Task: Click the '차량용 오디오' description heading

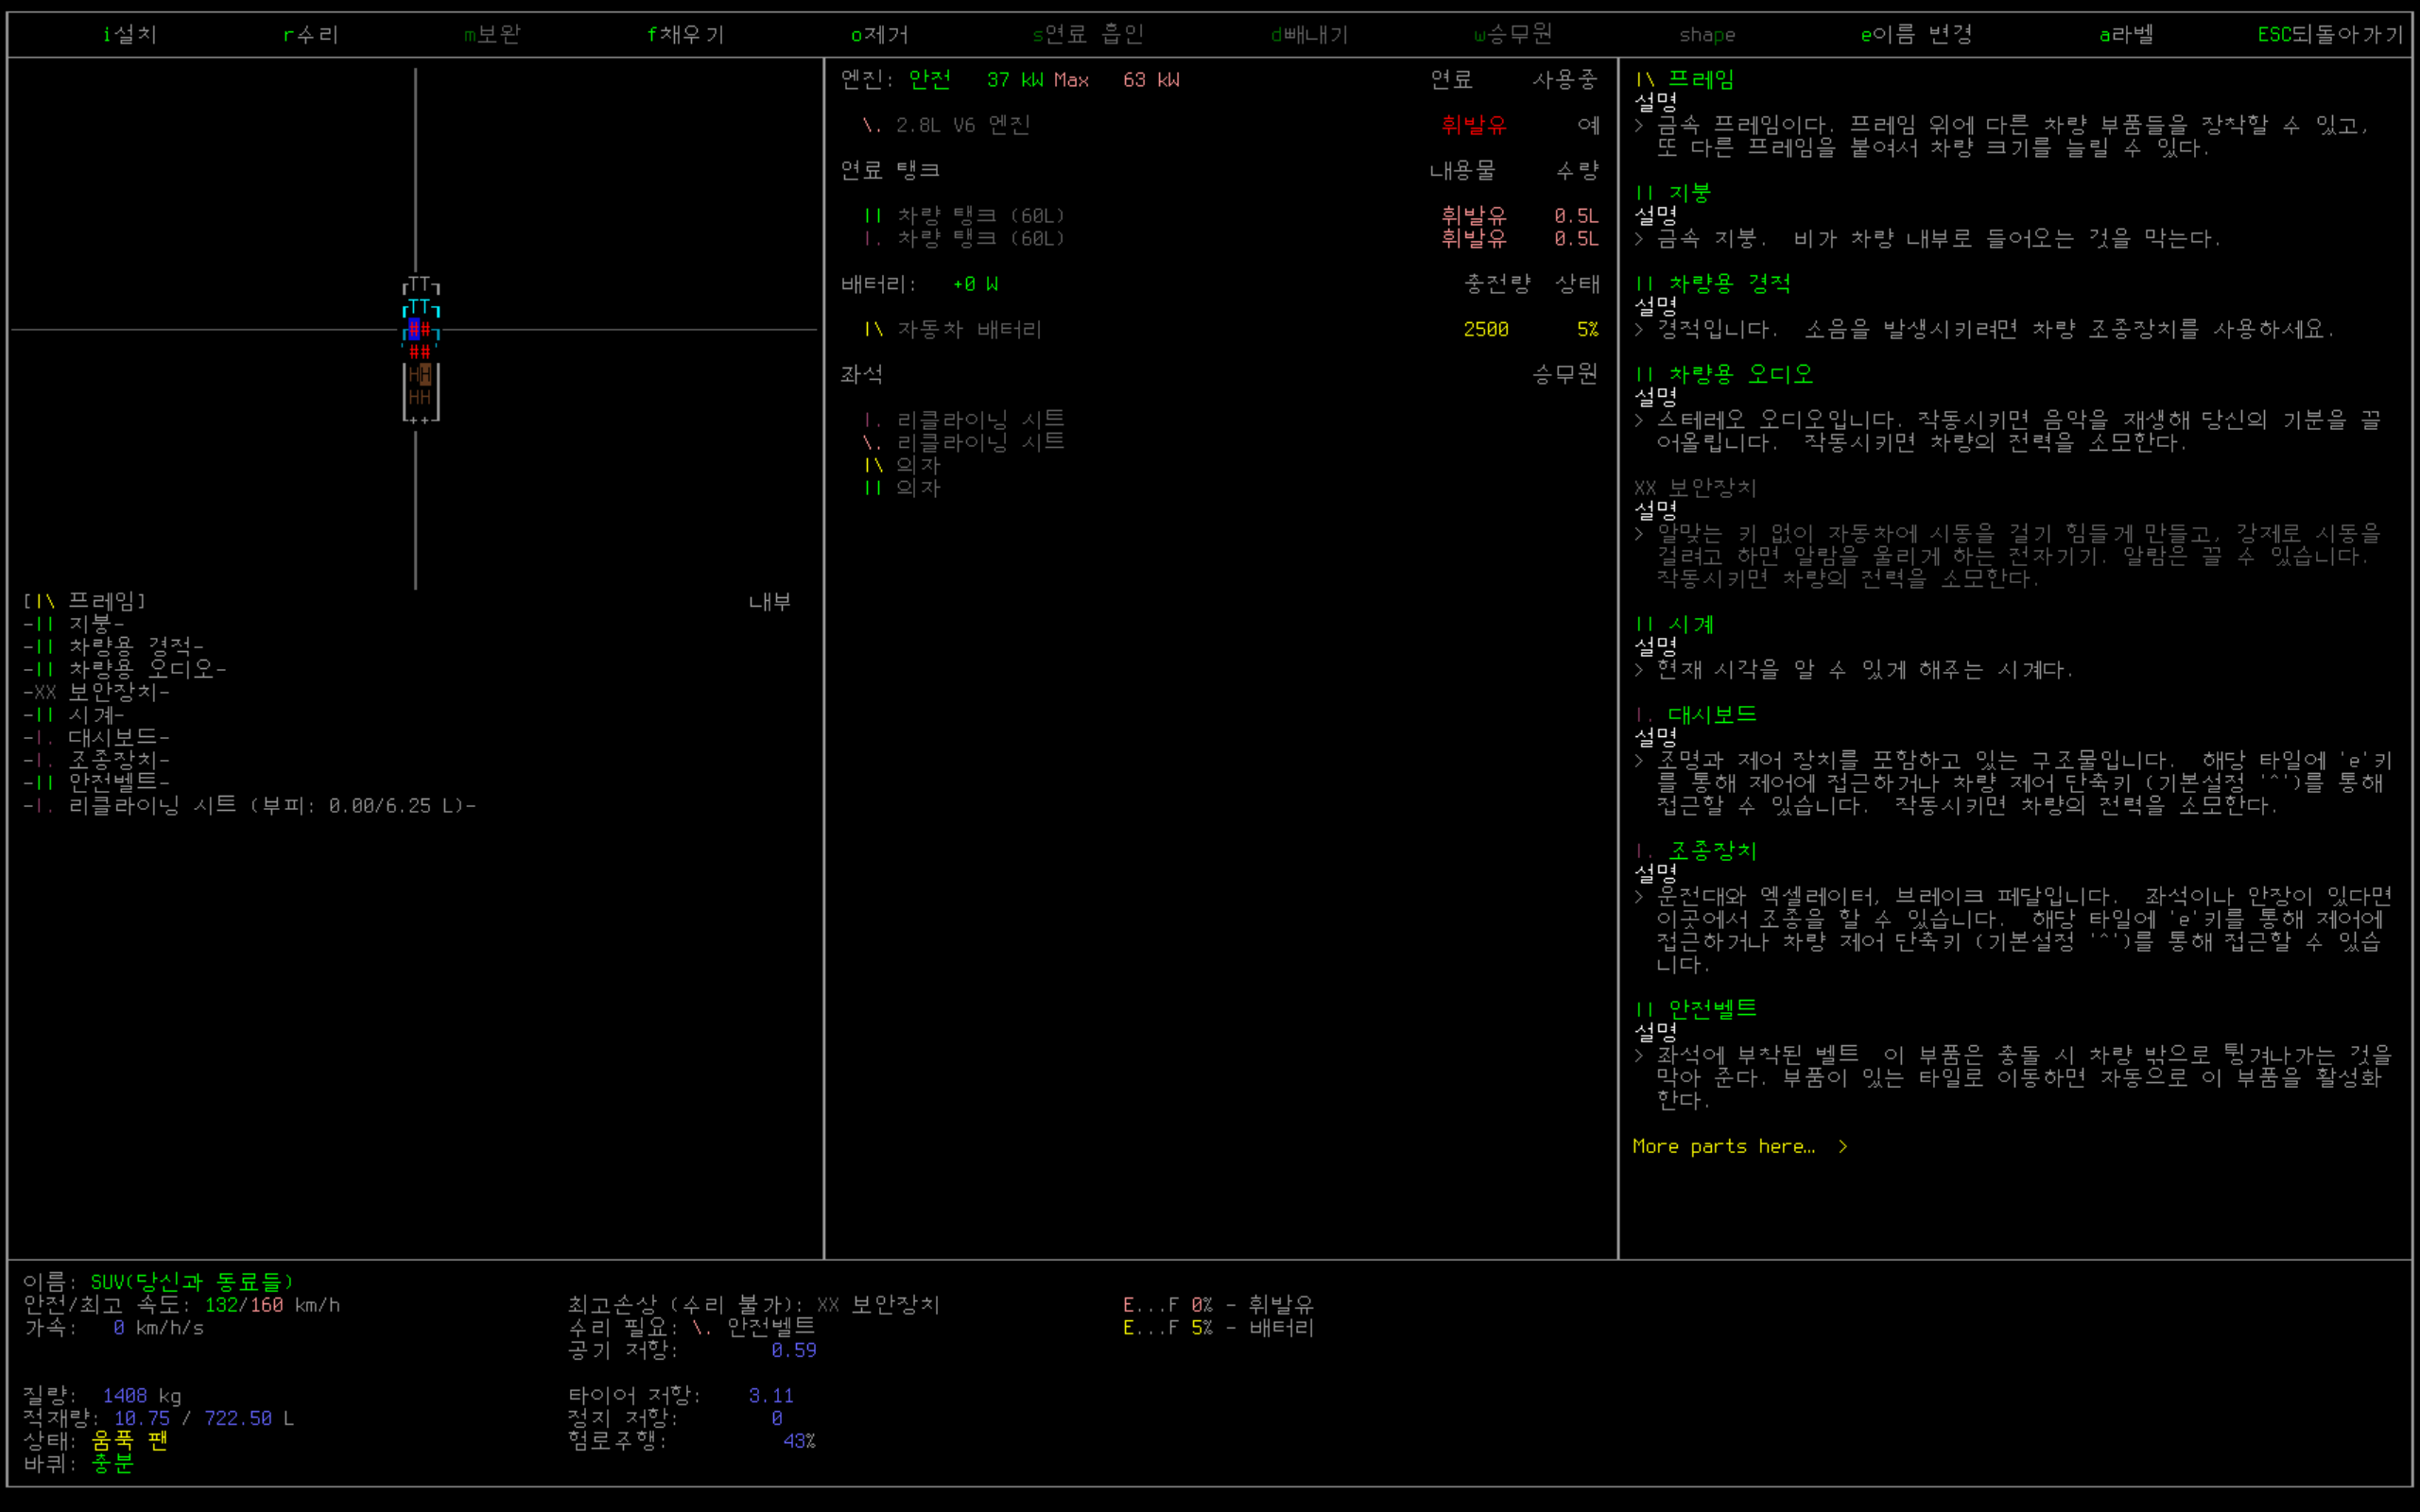Action: [x=1739, y=375]
